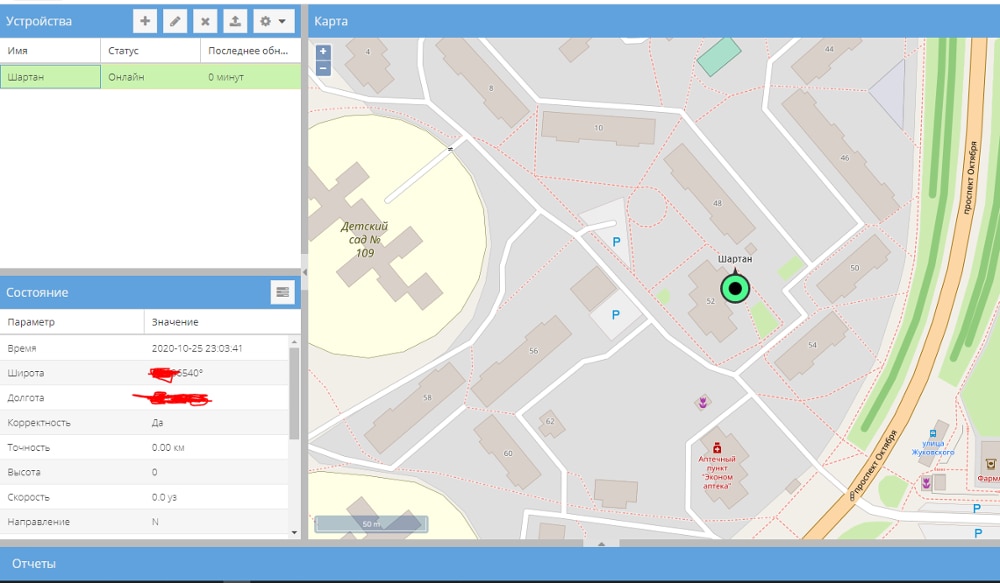Open the settings gear dropdown menu
This screenshot has width=1000, height=583.
point(271,21)
